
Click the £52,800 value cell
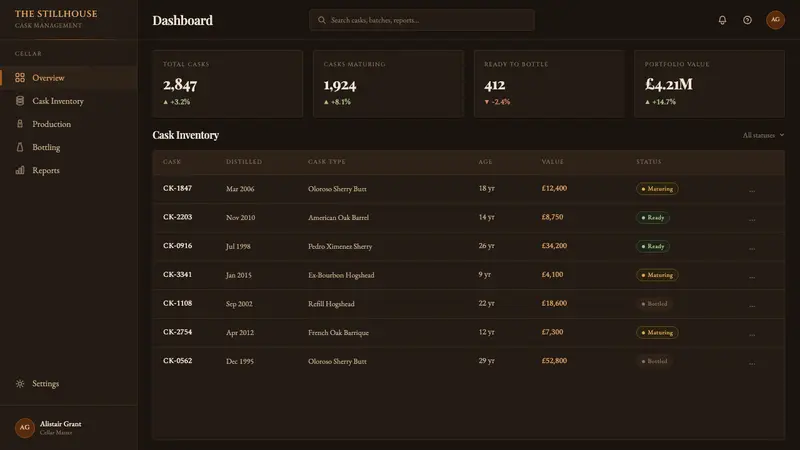click(554, 361)
